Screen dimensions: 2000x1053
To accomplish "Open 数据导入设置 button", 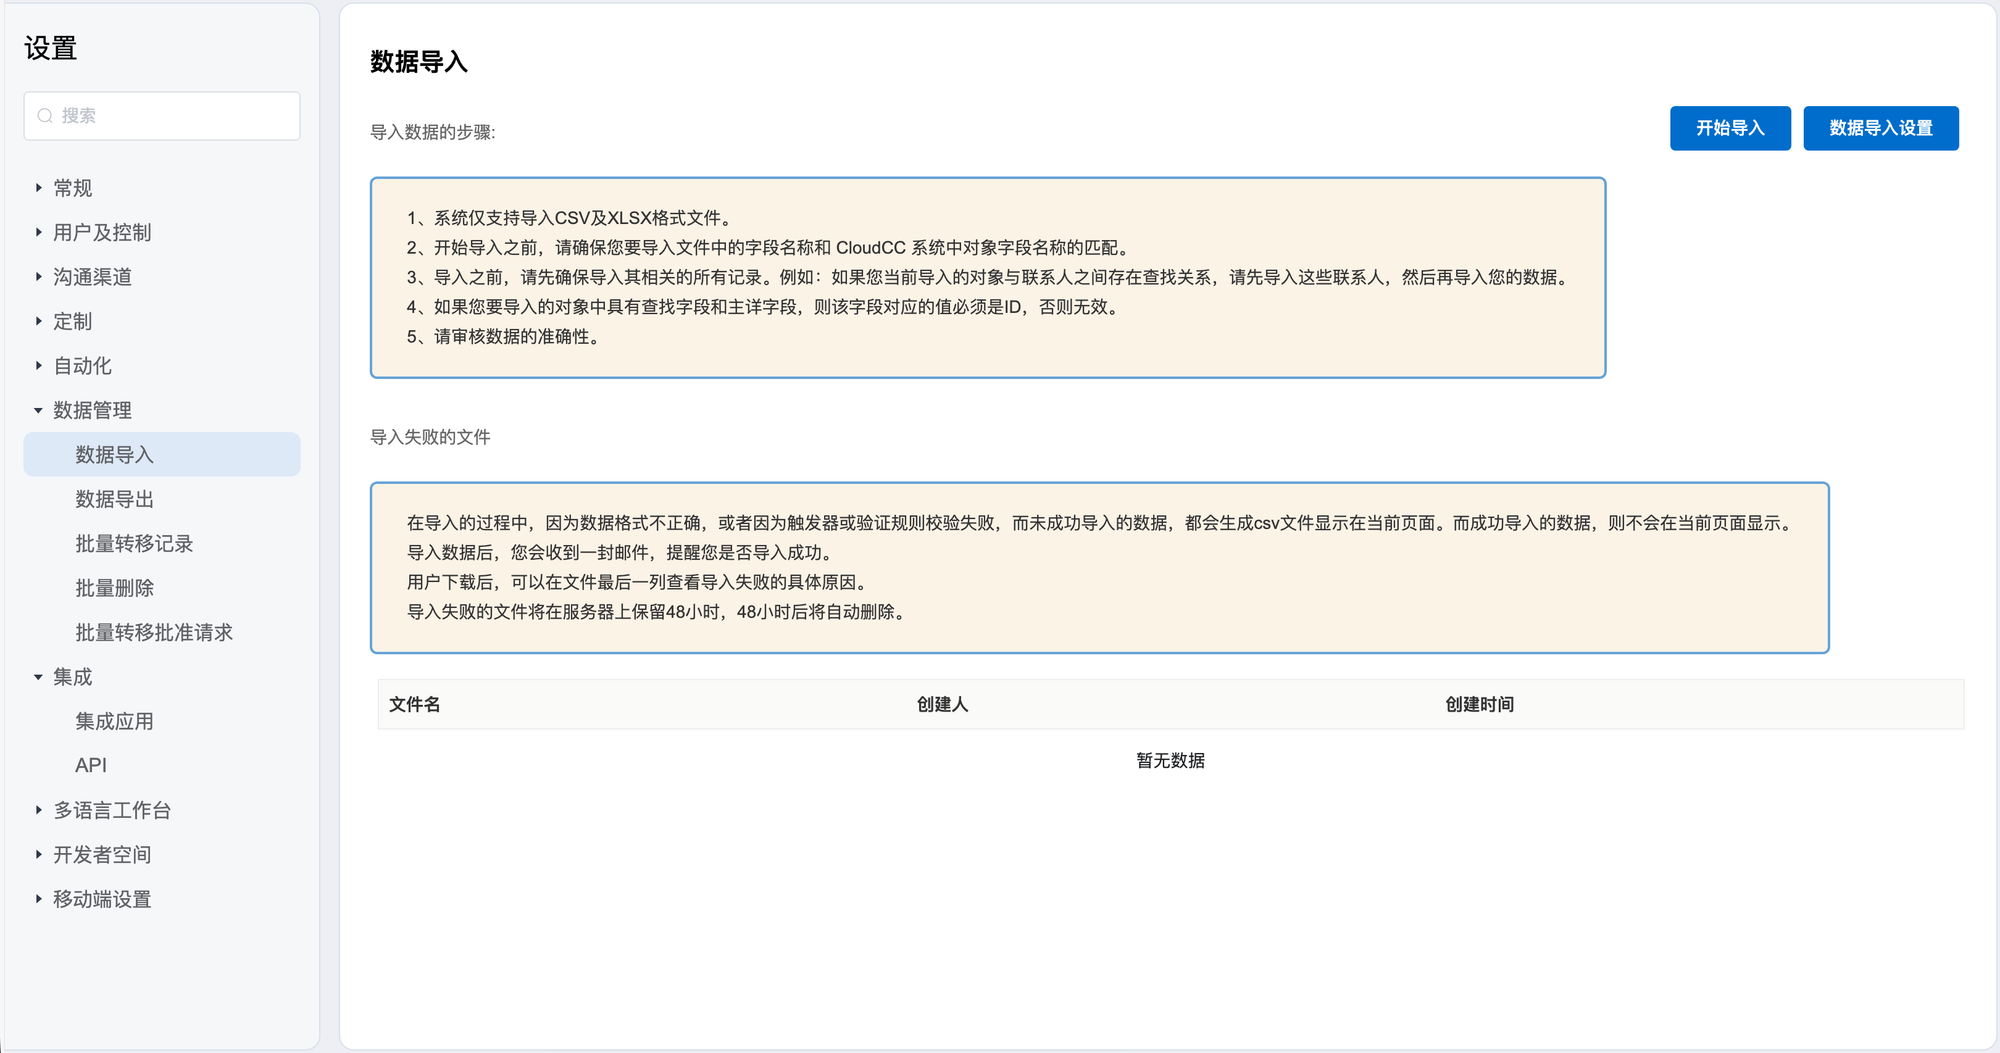I will [x=1880, y=128].
